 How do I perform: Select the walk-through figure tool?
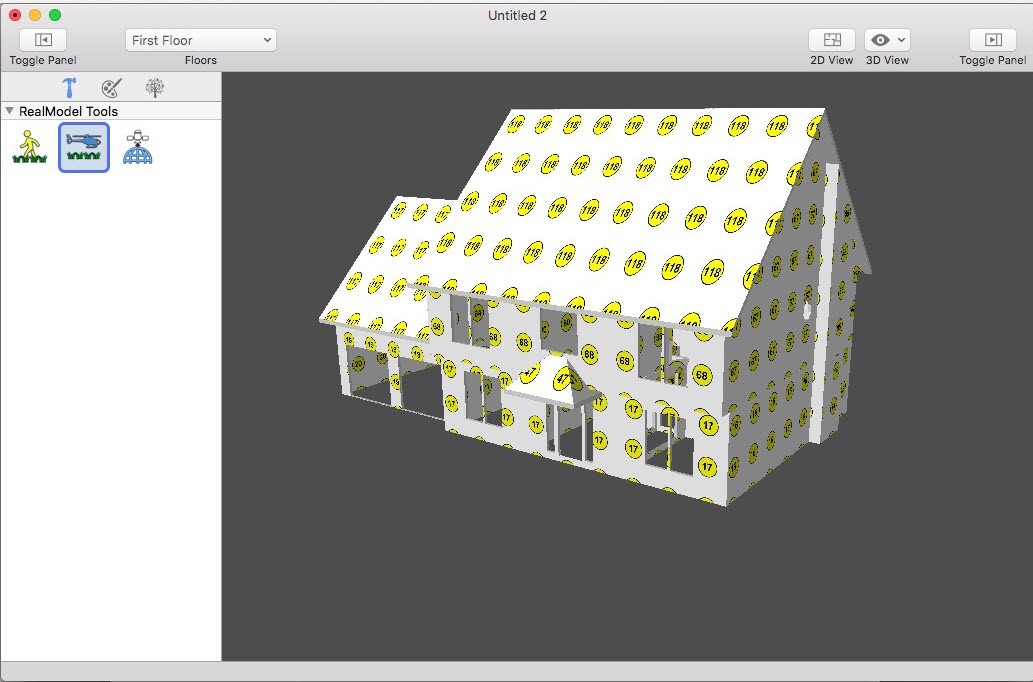click(30, 147)
